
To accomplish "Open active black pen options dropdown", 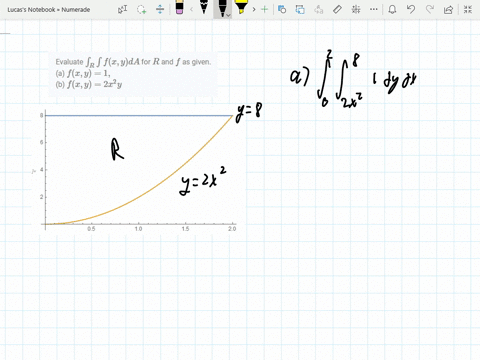I will pyautogui.click(x=228, y=15).
